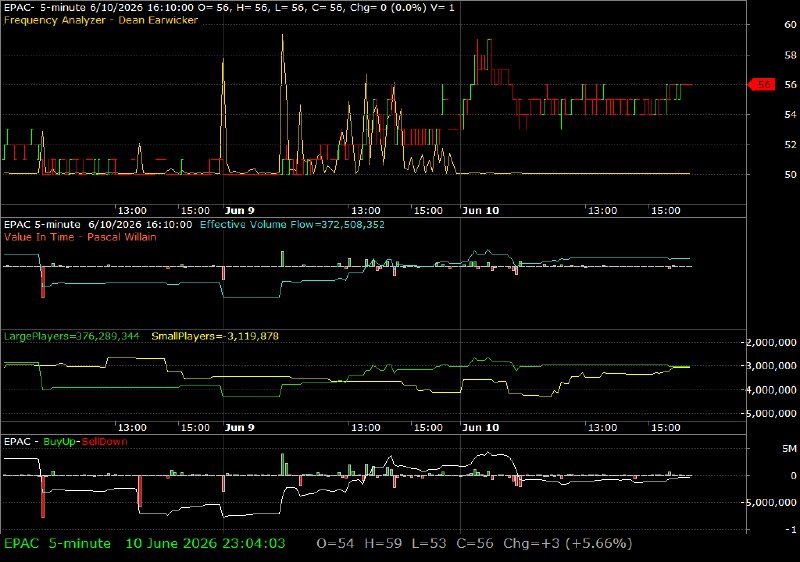Image resolution: width=800 pixels, height=562 pixels.
Task: Click the 3,000,000 label on players axis
Action: coord(771,366)
